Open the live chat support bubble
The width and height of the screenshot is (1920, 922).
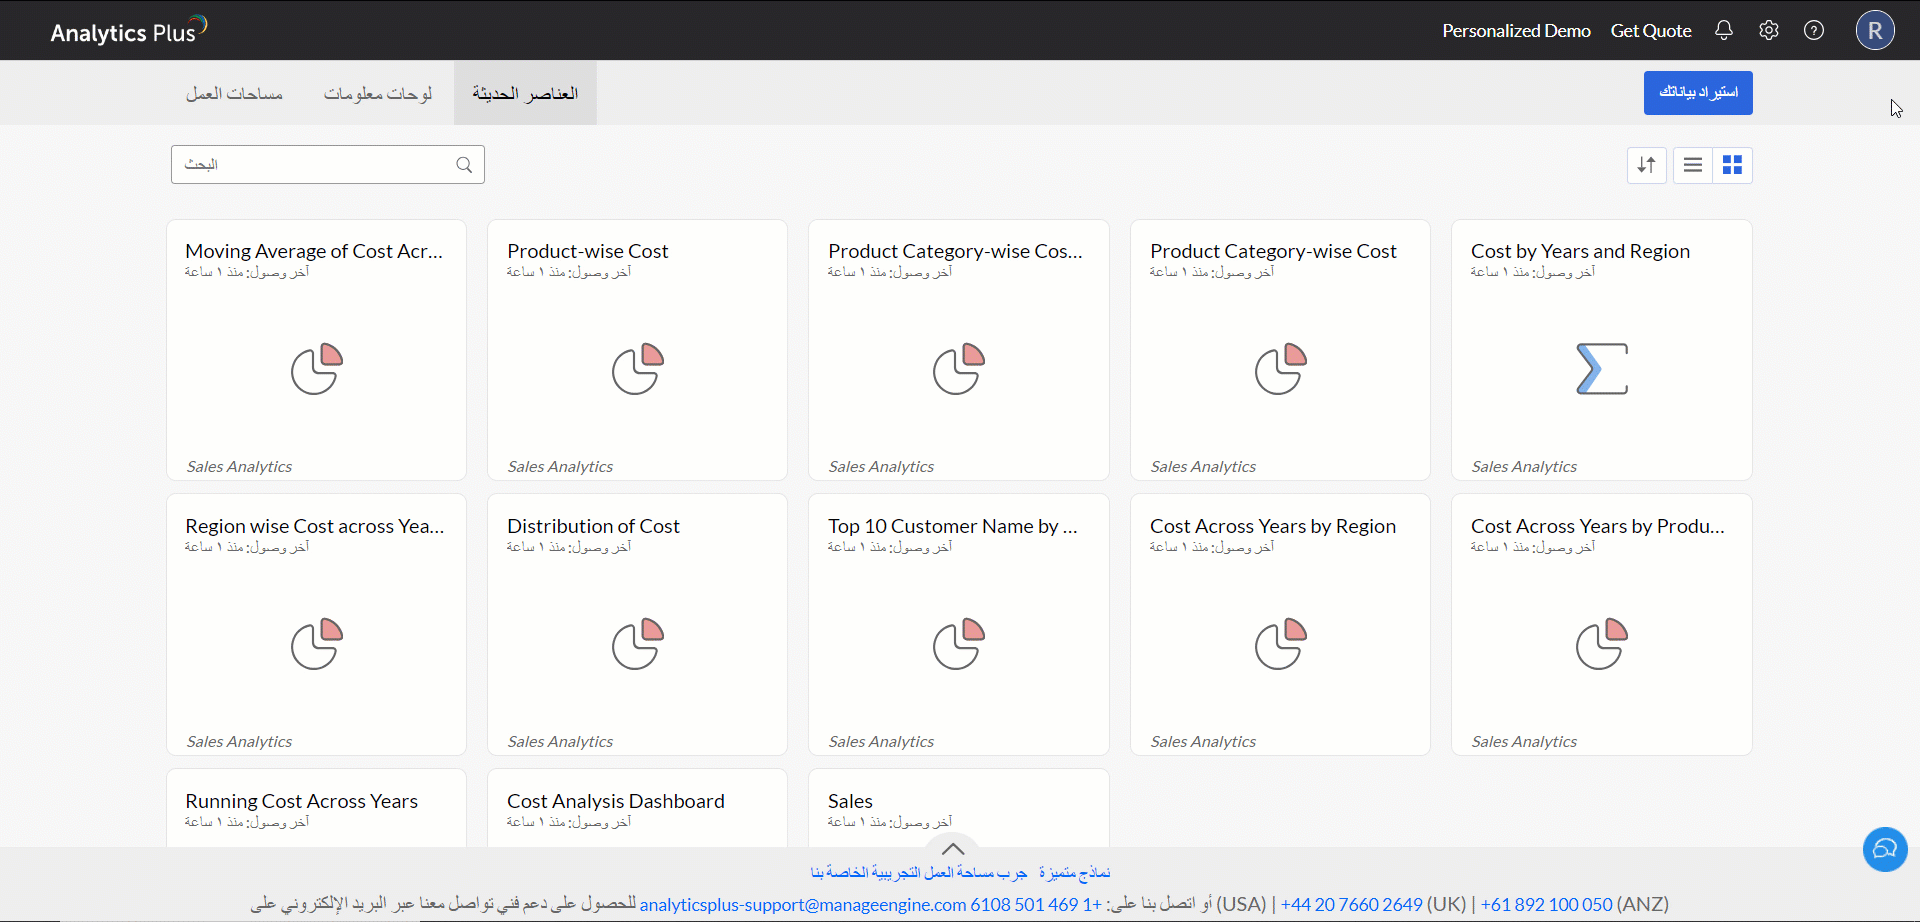[1884, 849]
